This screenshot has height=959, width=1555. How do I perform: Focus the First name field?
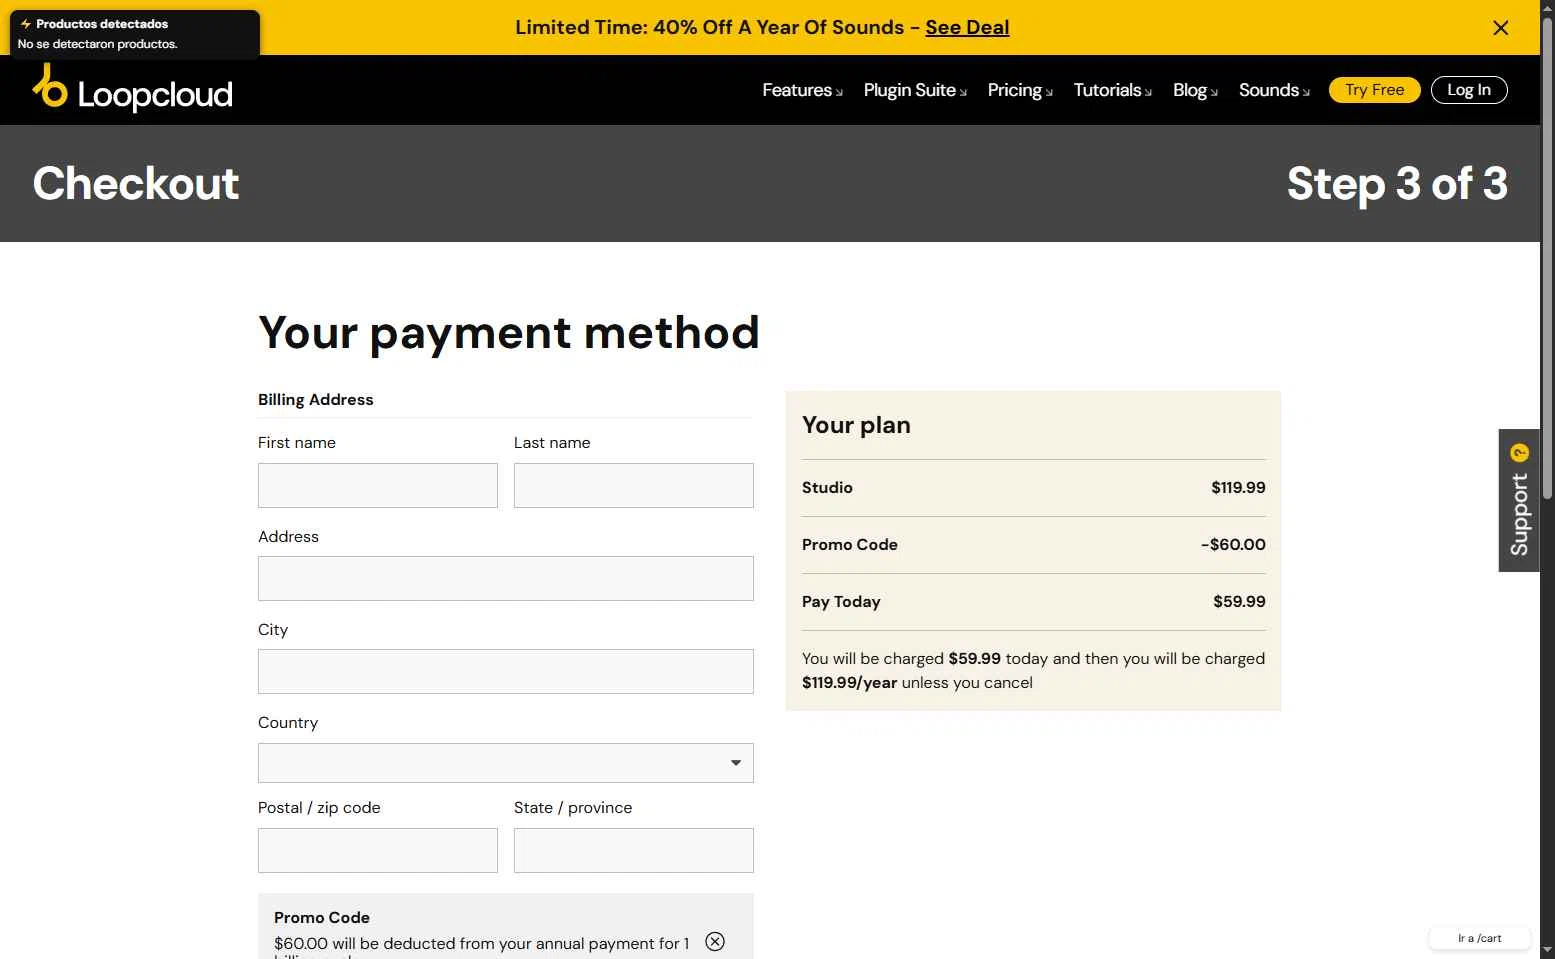(378, 485)
